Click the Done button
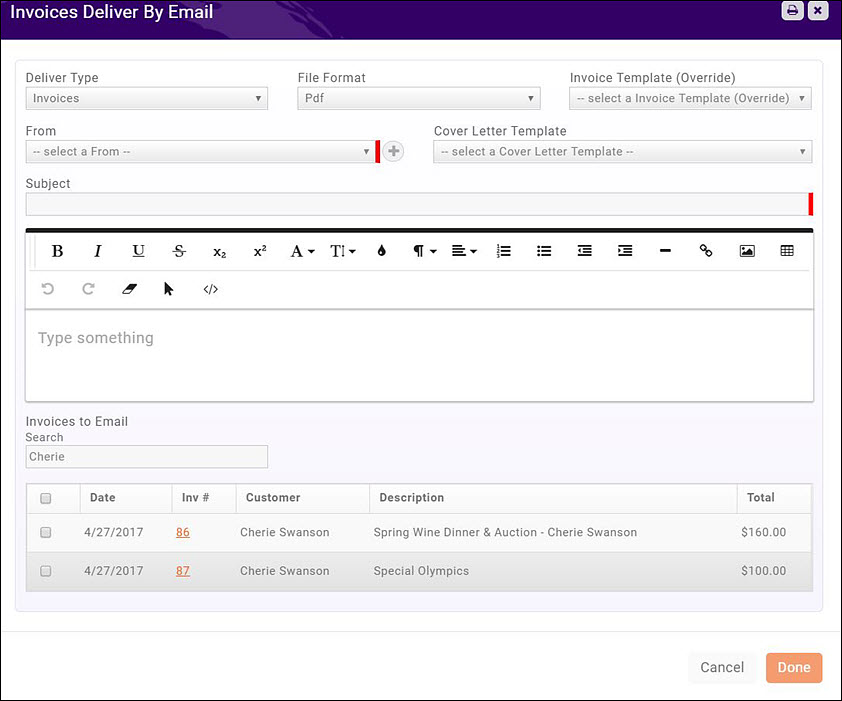This screenshot has width=842, height=701. tap(794, 667)
